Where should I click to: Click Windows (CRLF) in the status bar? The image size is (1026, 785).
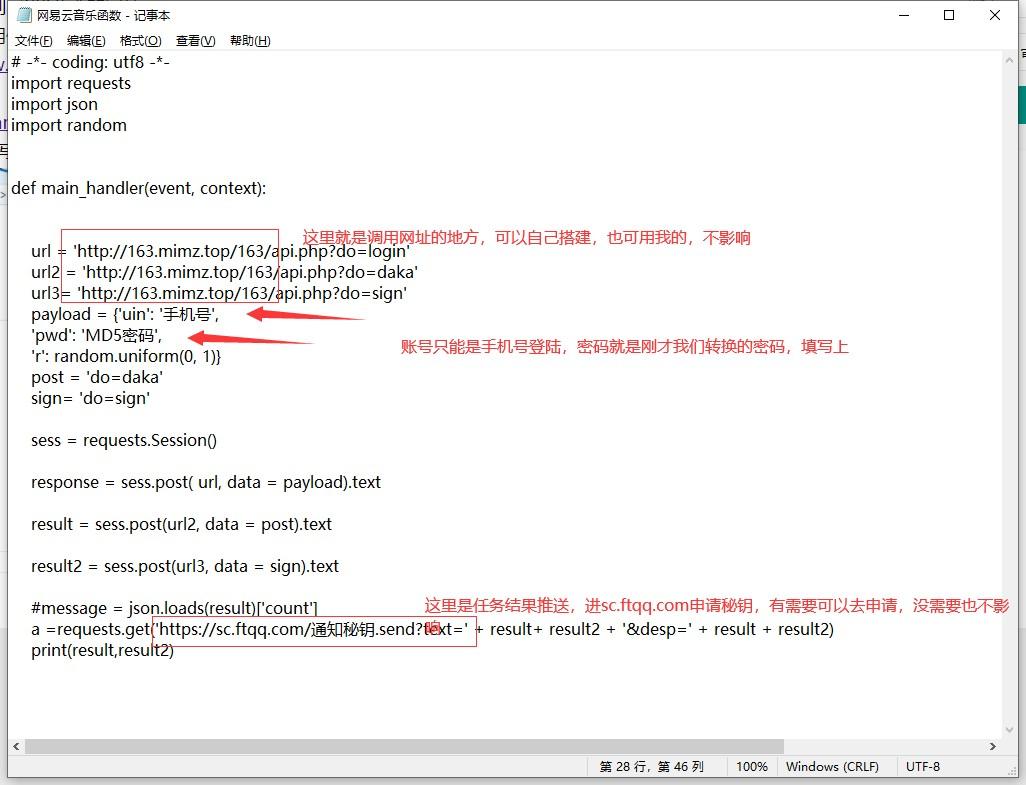pyautogui.click(x=832, y=767)
